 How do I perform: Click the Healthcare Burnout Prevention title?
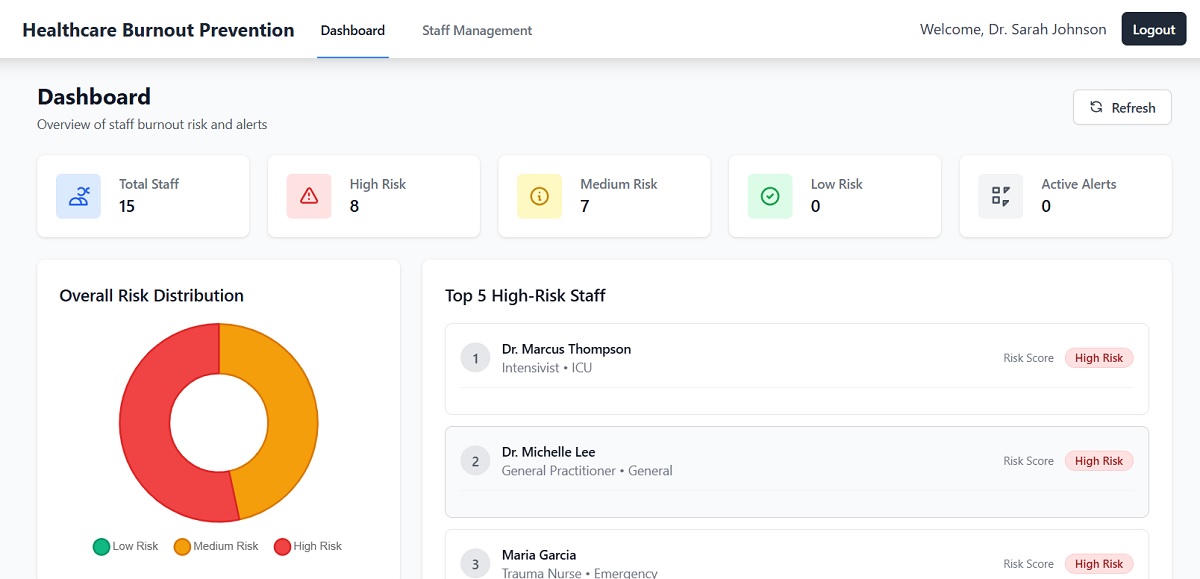click(x=158, y=30)
